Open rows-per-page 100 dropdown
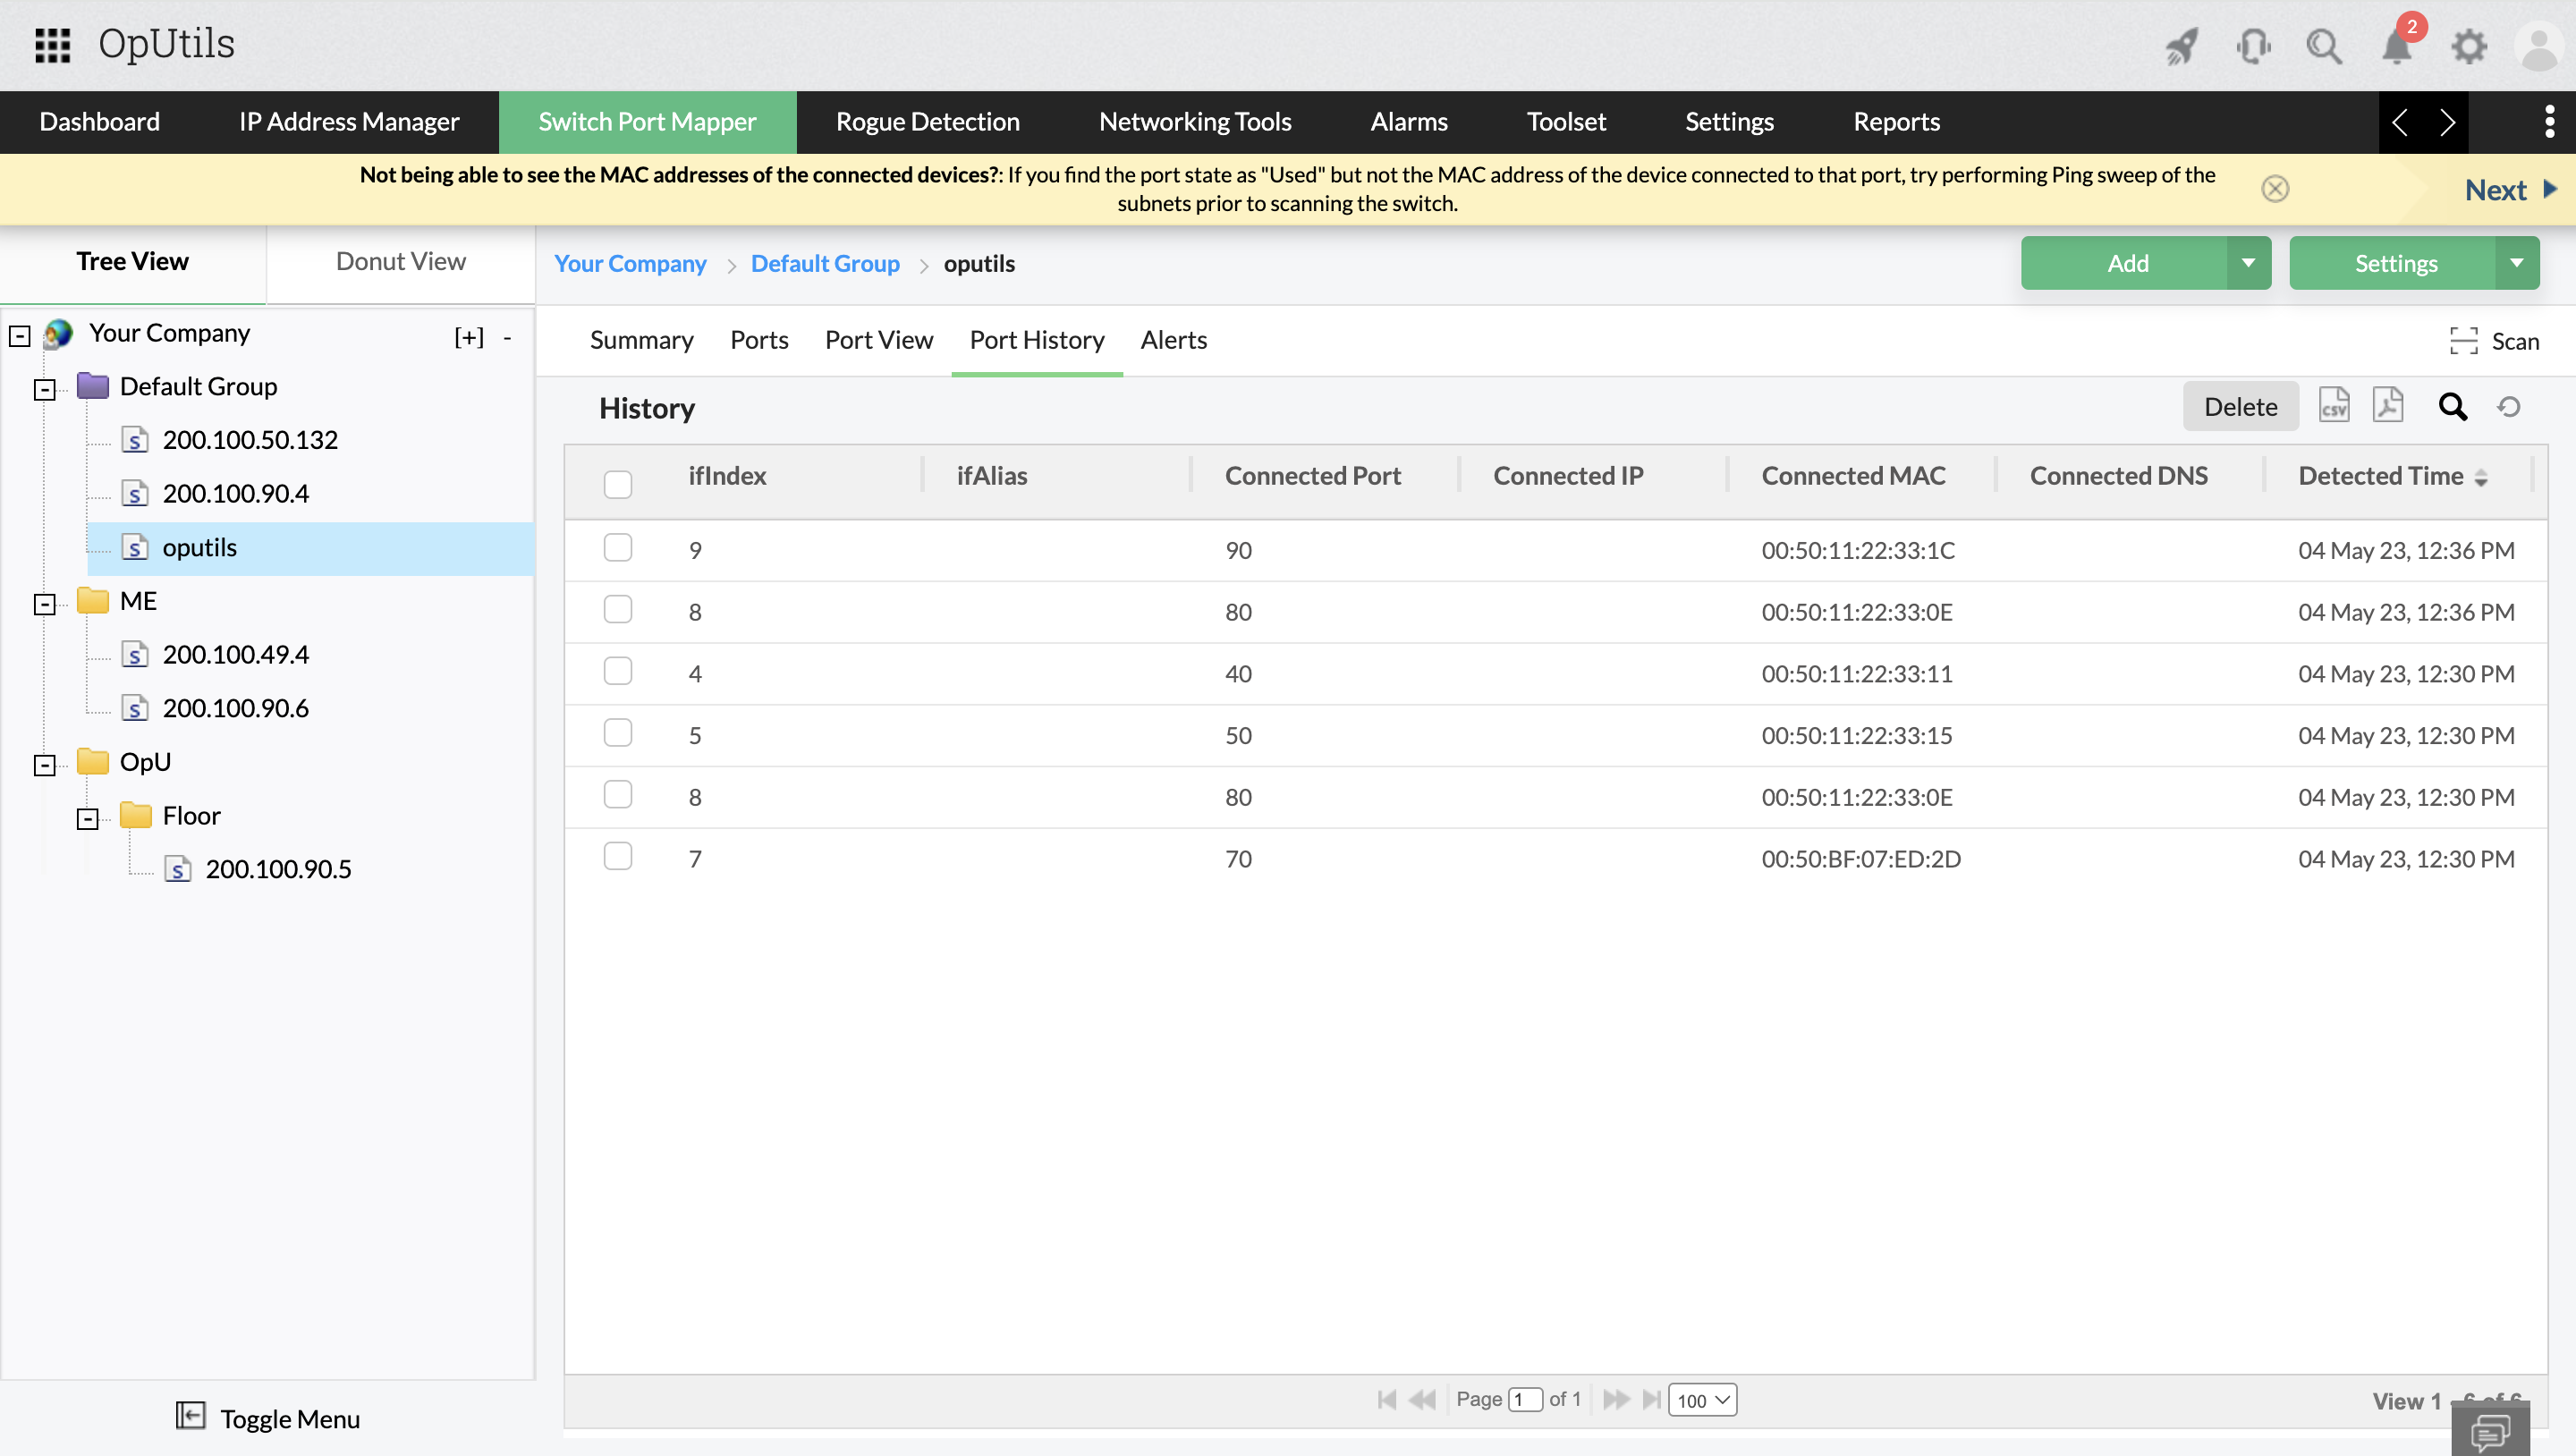 click(1702, 1400)
